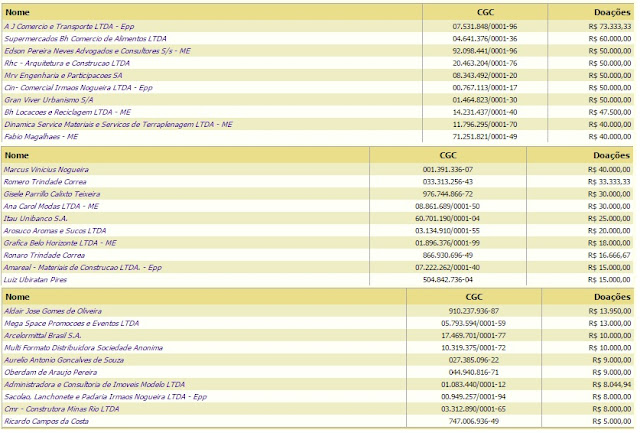Click CGC value 07.531.848/0001-96

click(484, 27)
